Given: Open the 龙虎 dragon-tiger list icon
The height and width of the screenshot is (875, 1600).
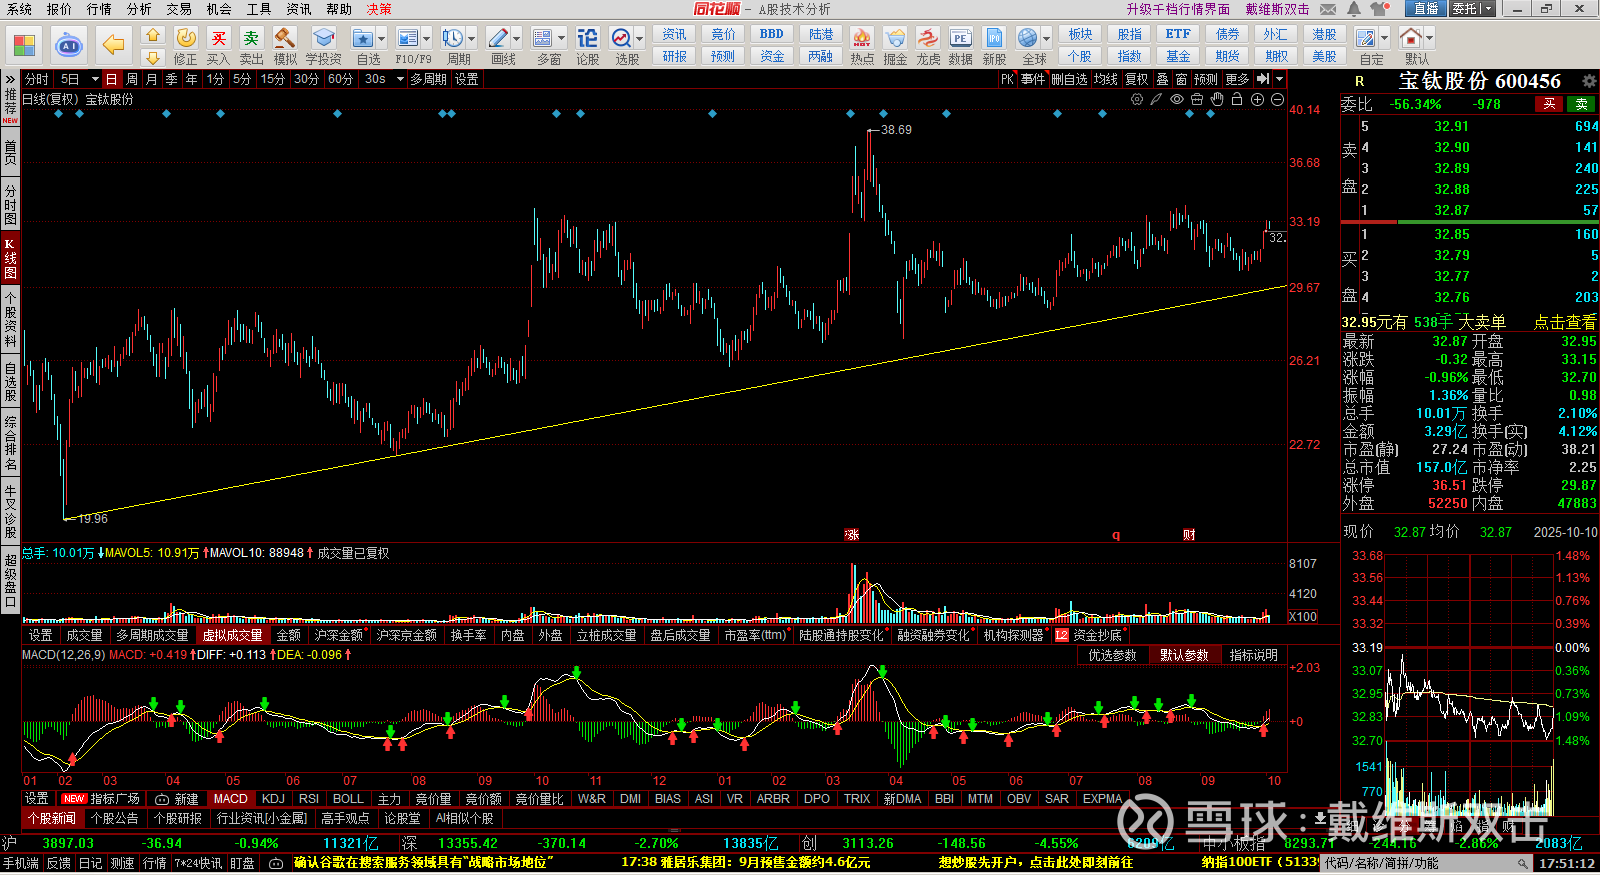Looking at the screenshot, I should point(928,46).
